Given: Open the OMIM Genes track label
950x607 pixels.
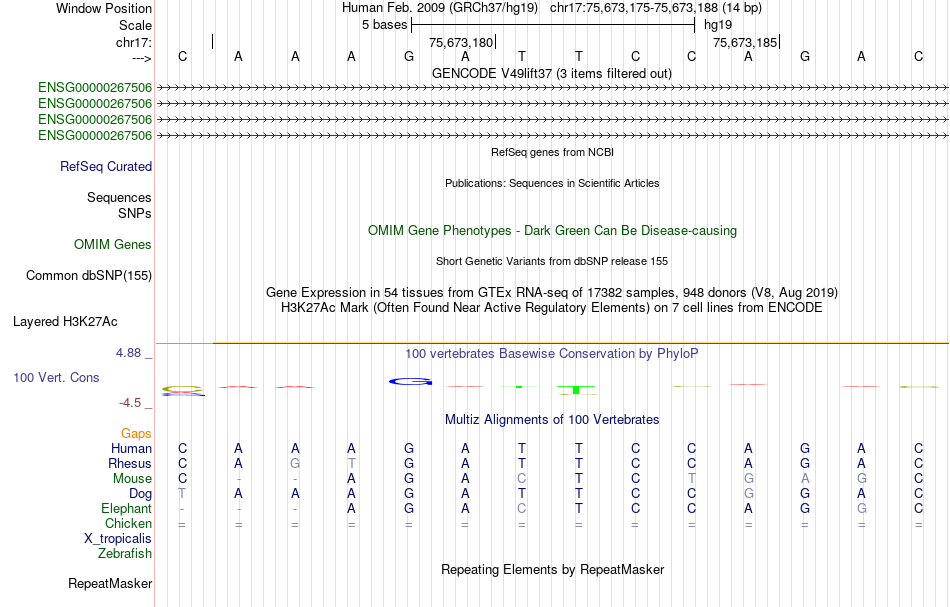Looking at the screenshot, I should pyautogui.click(x=113, y=244).
